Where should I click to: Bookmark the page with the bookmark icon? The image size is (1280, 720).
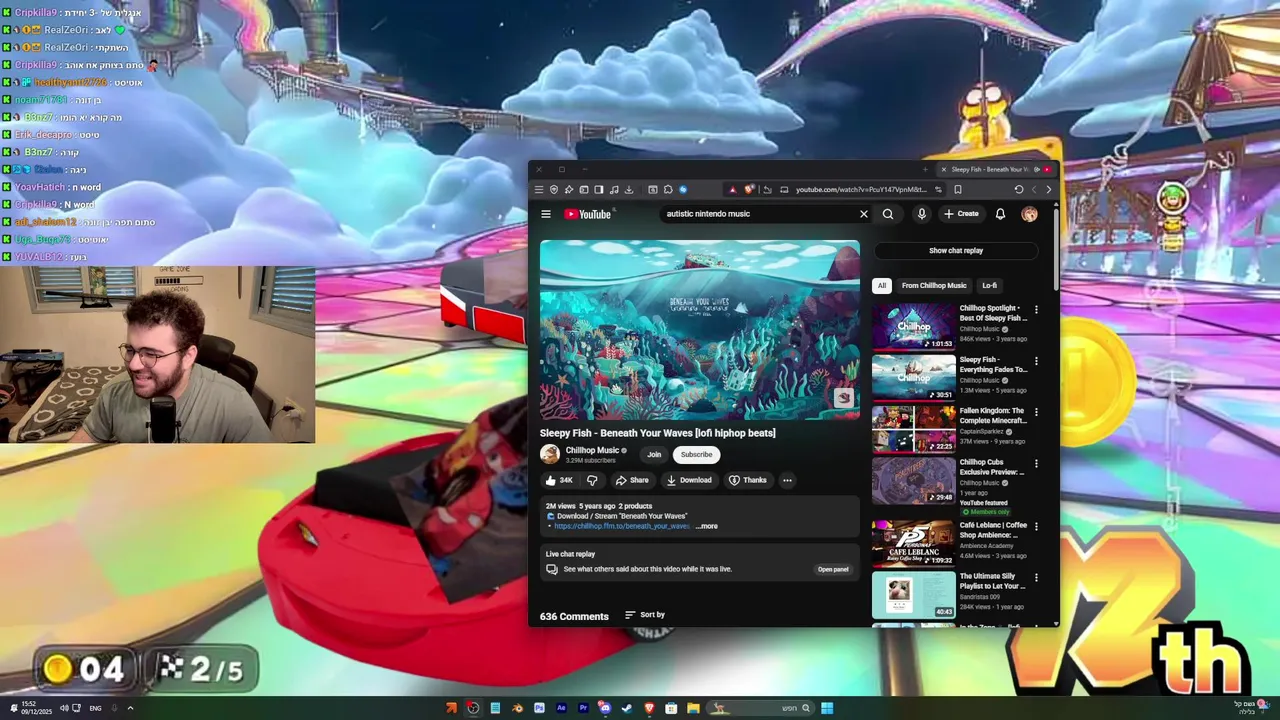coord(958,189)
